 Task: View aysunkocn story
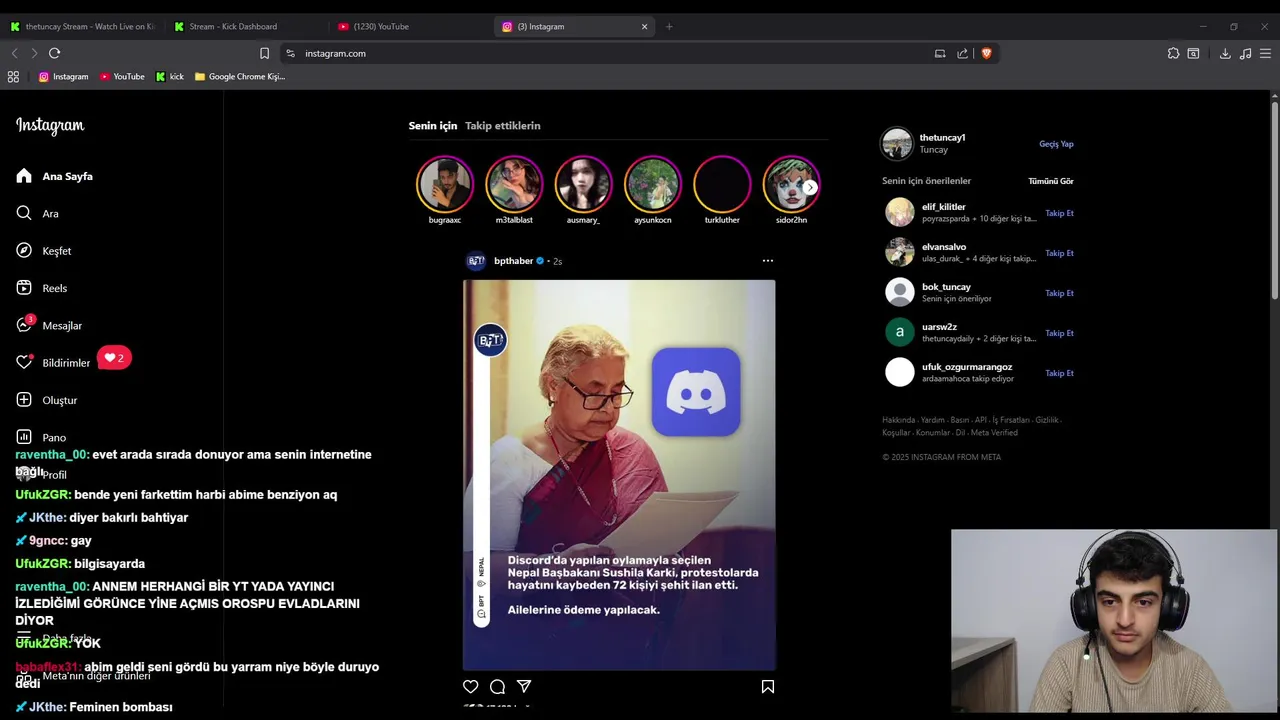[x=653, y=184]
